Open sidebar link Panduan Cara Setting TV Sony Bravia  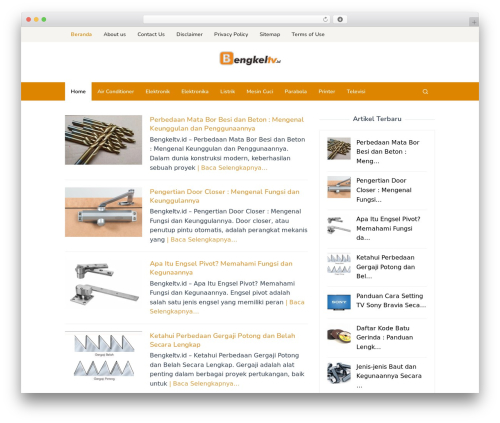pos(391,300)
